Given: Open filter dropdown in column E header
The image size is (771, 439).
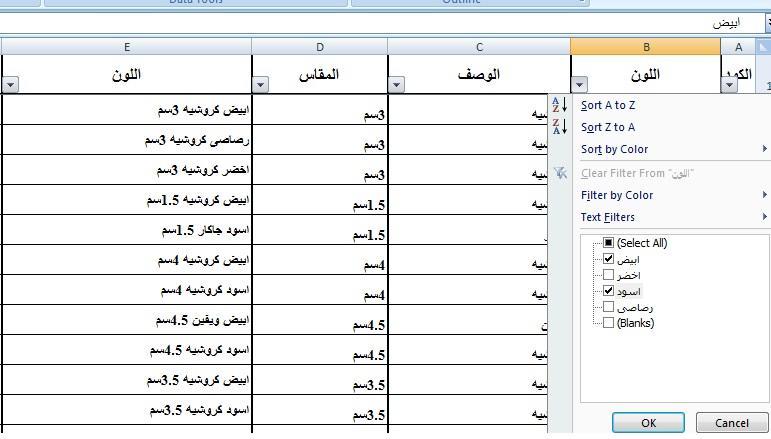Looking at the screenshot, I should pos(10,85).
